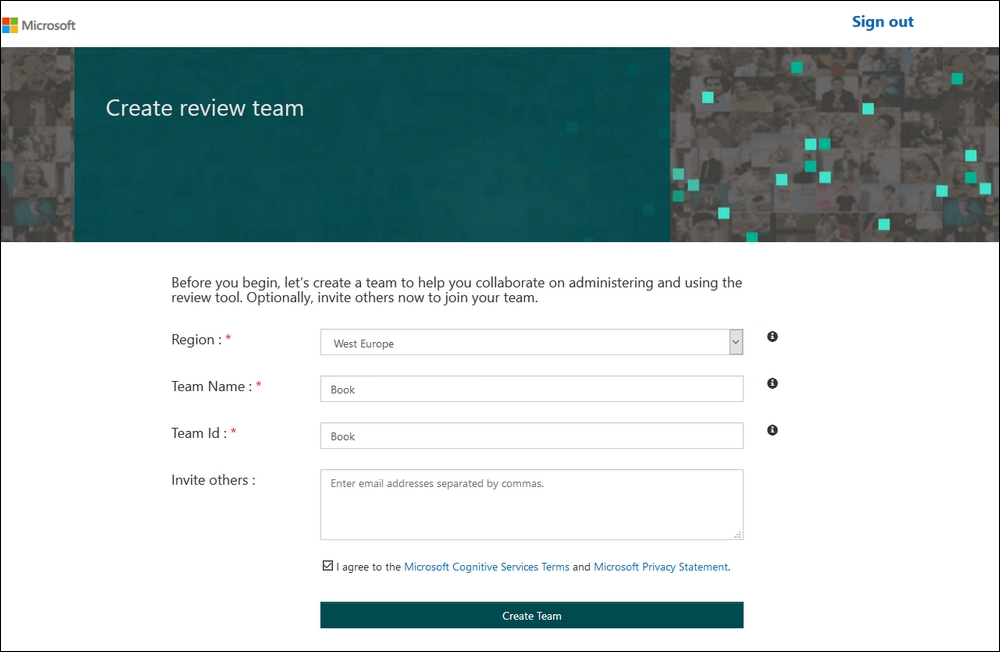Sign out of the account

pyautogui.click(x=882, y=22)
